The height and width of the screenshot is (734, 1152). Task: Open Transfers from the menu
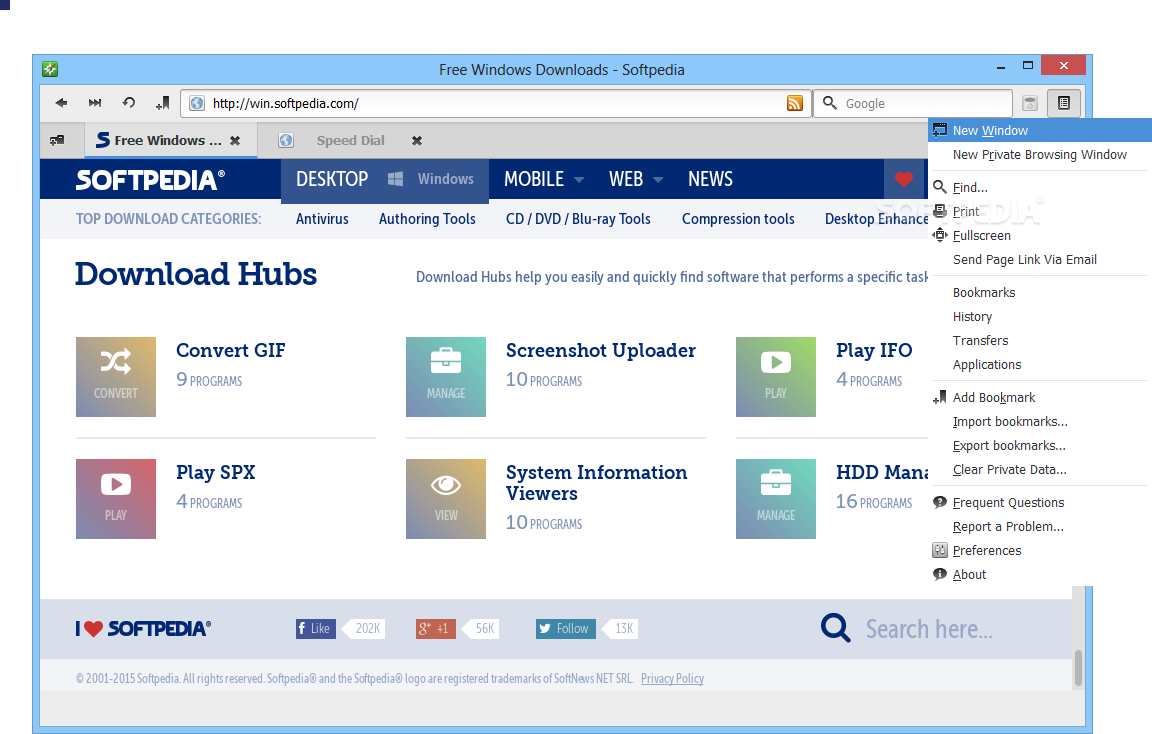1040,340
